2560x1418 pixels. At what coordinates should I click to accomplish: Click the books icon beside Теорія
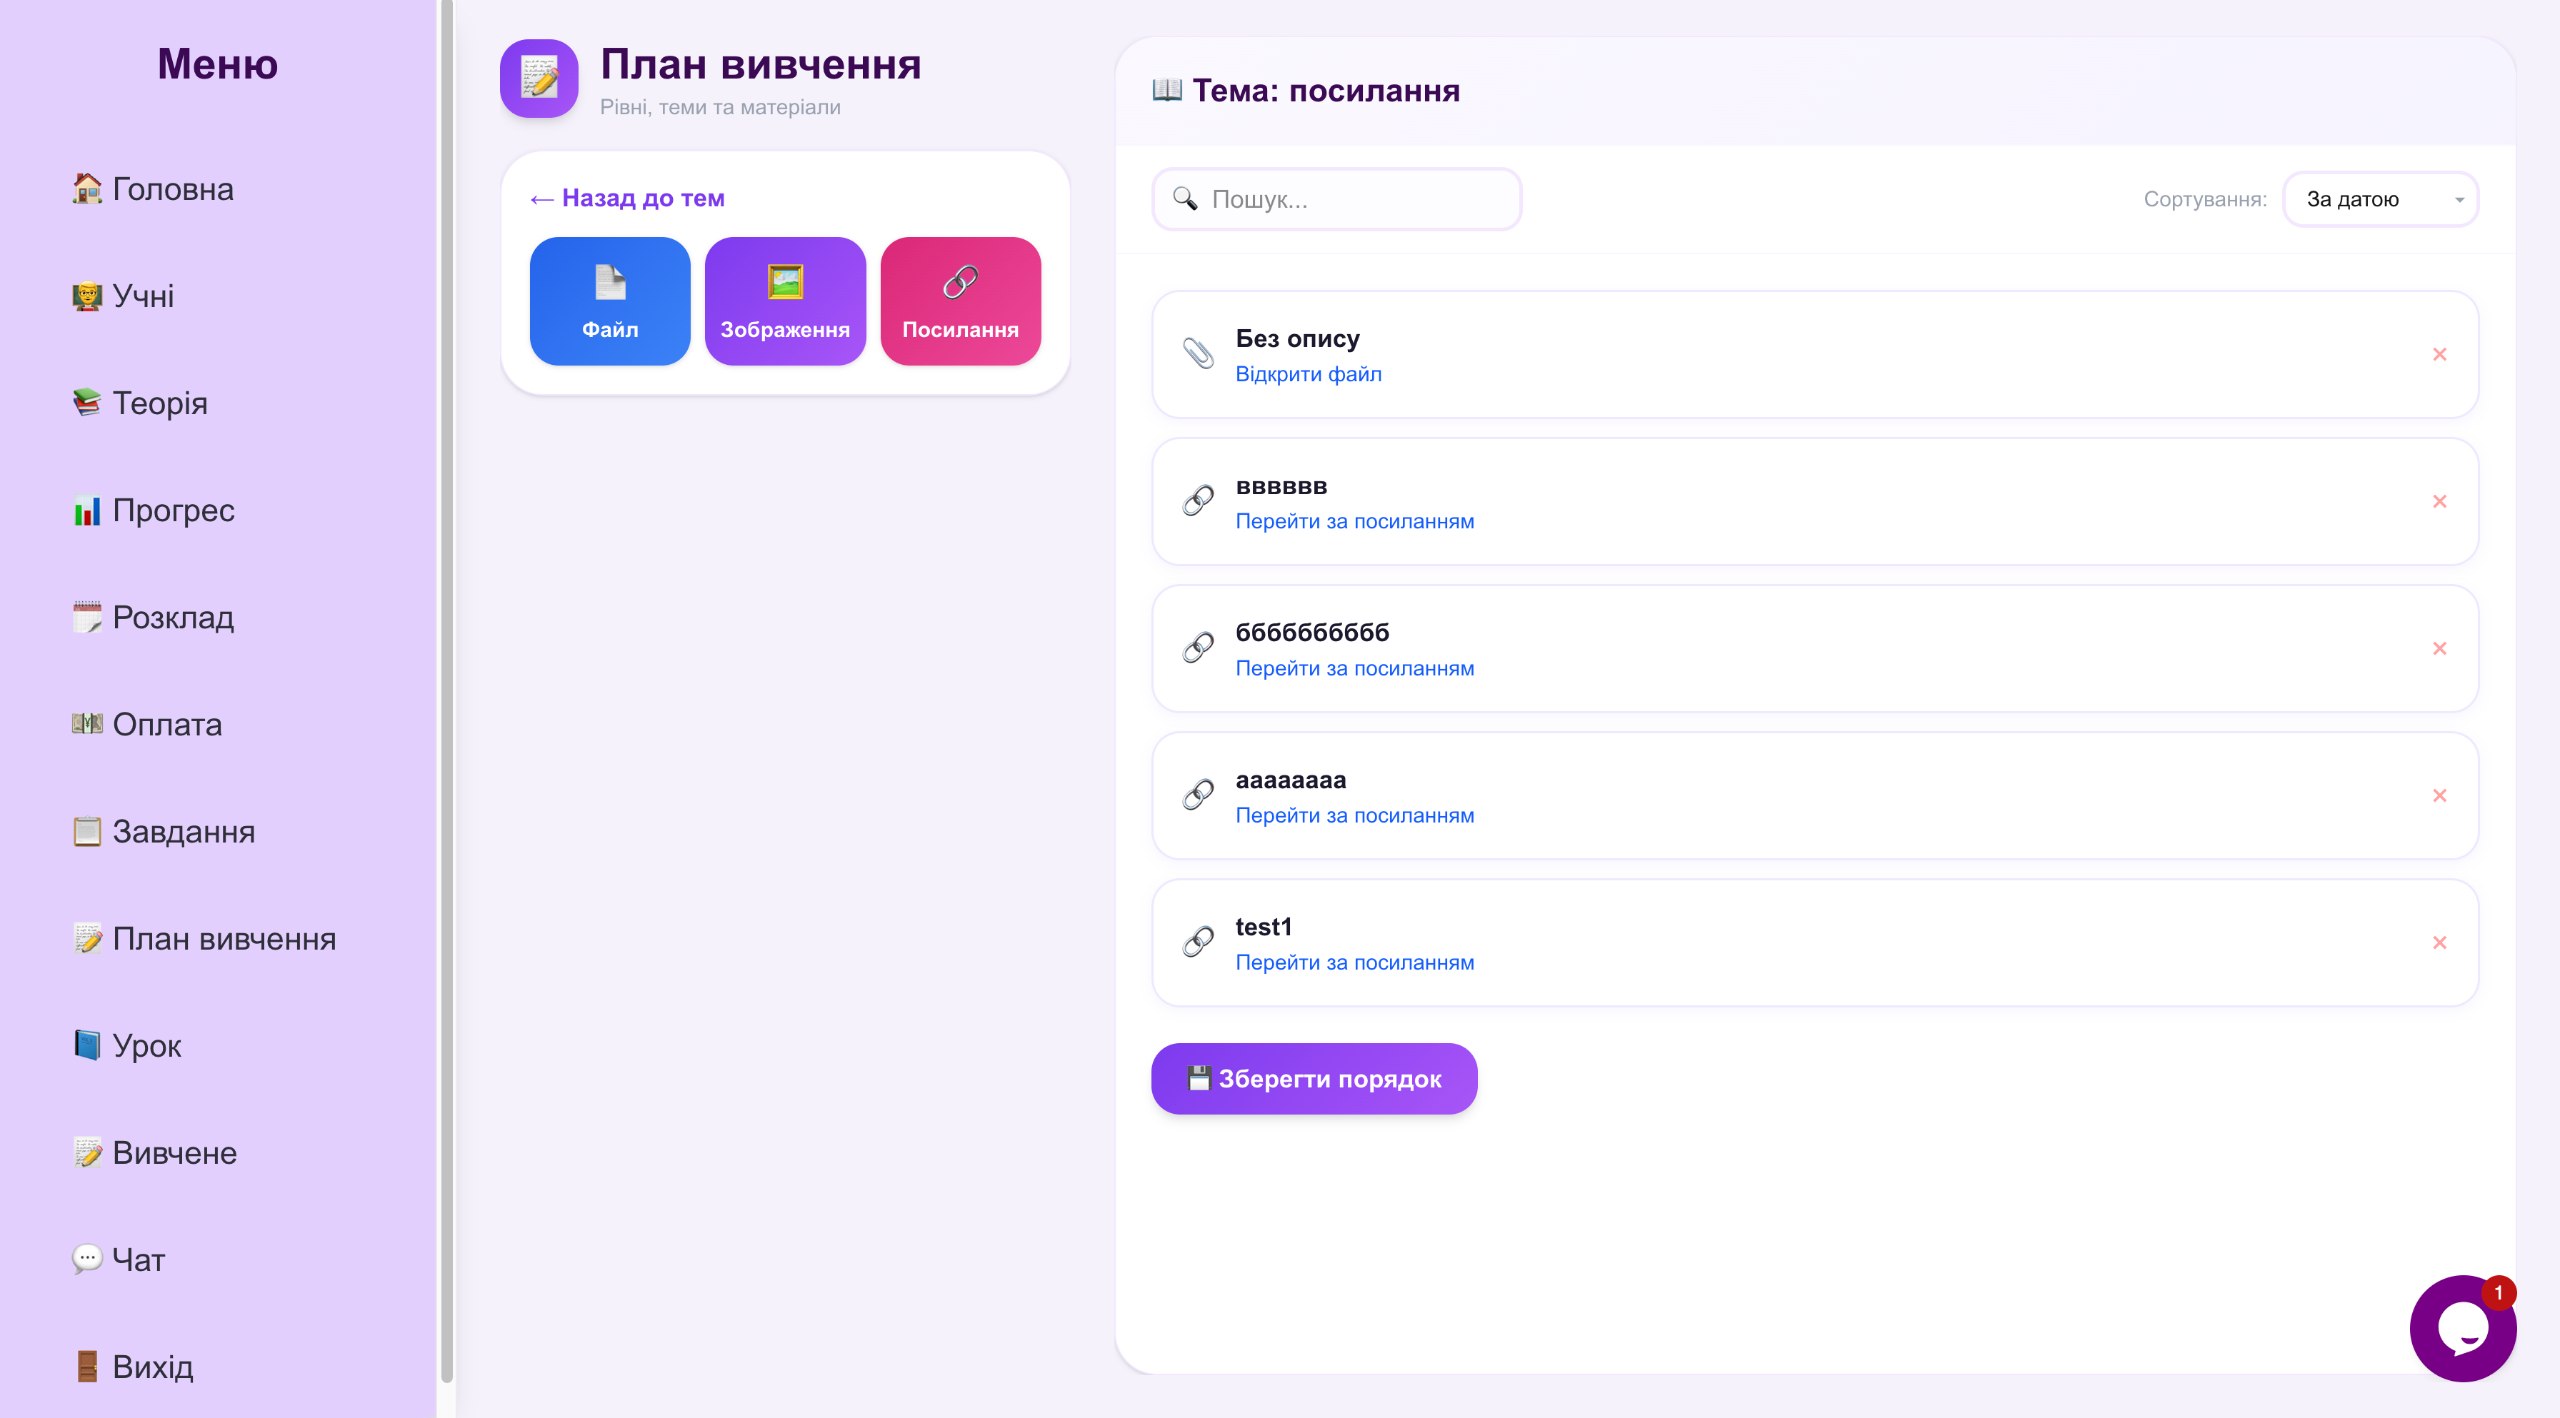(x=87, y=402)
